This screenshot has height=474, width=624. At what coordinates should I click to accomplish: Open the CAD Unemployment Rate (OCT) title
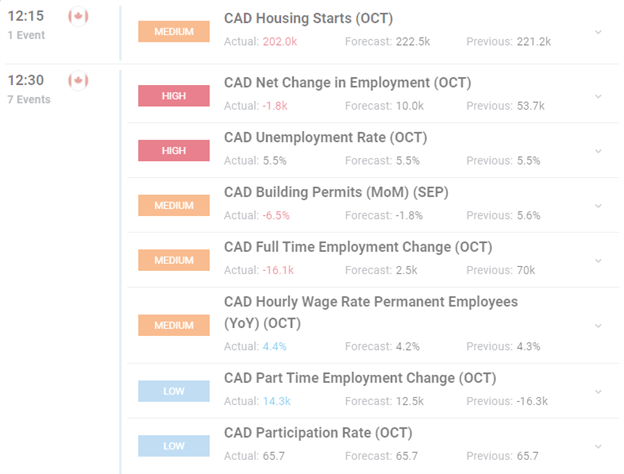coord(326,137)
